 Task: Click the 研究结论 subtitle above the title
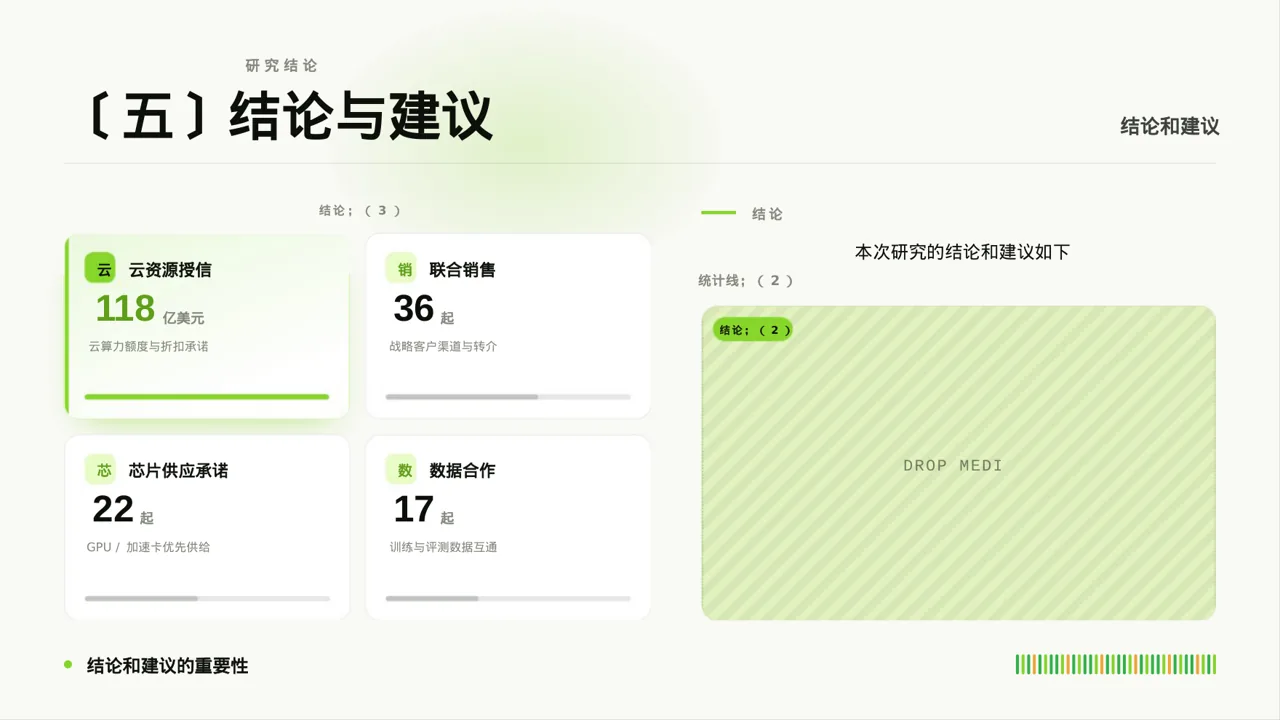281,66
